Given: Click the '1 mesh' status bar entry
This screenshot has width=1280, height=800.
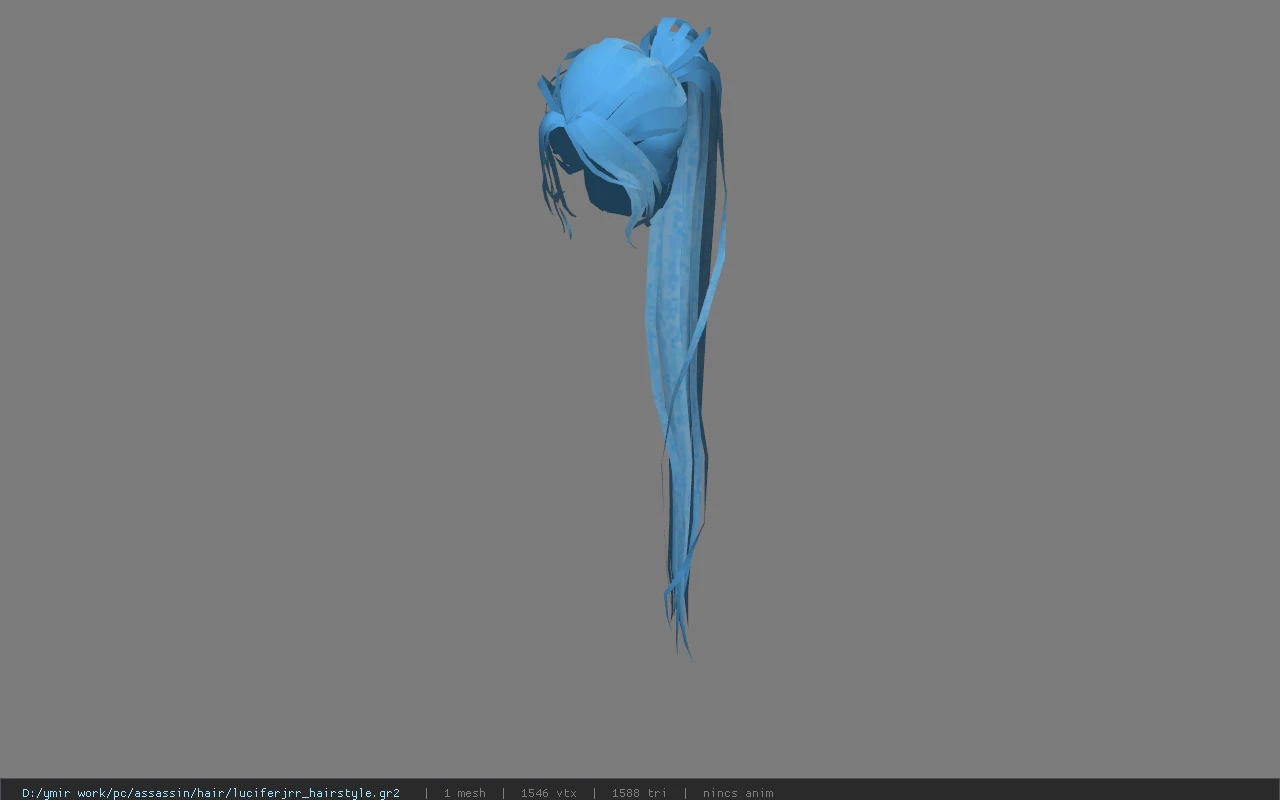Looking at the screenshot, I should (464, 793).
